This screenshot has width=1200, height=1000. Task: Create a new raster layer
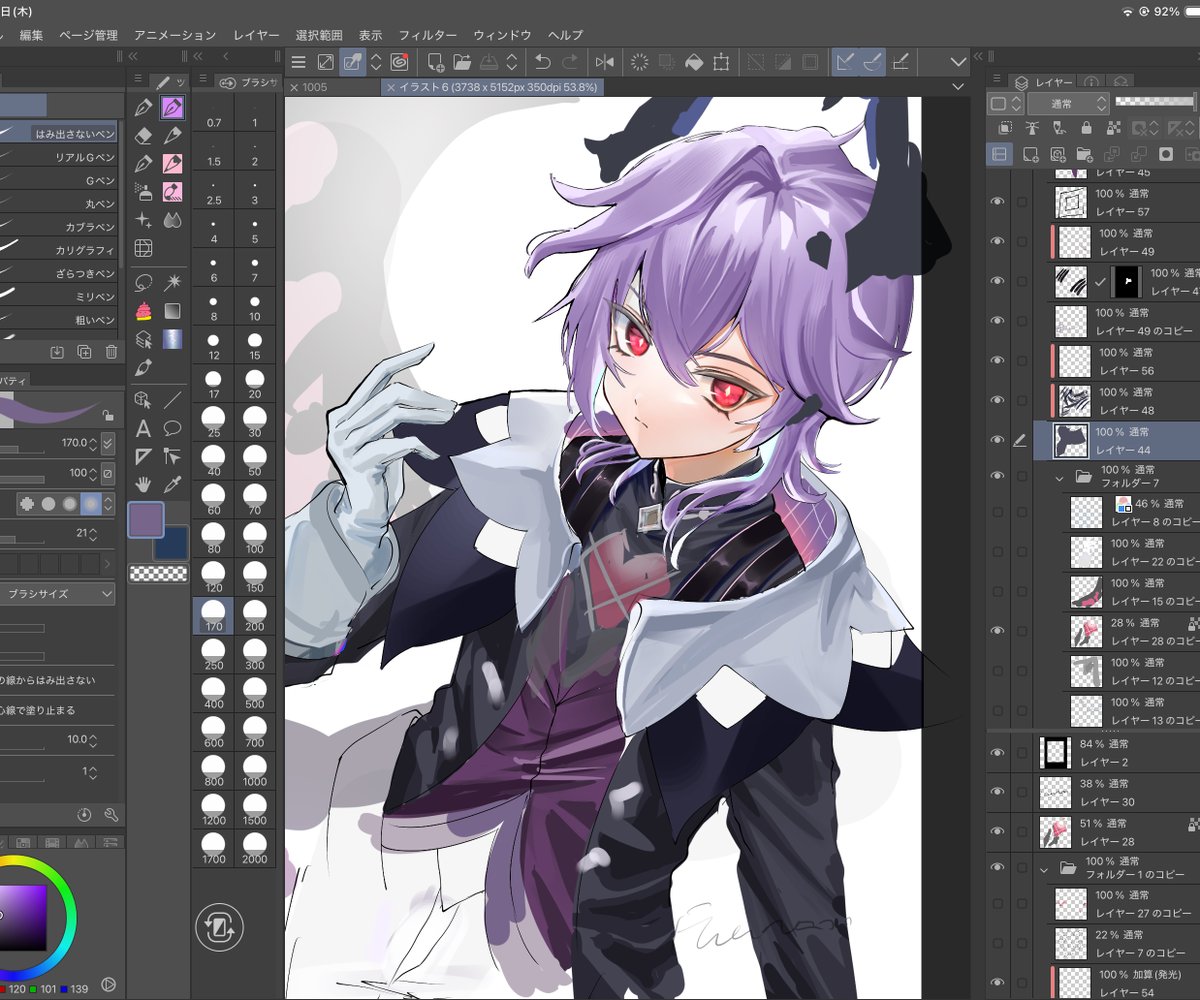(1030, 154)
